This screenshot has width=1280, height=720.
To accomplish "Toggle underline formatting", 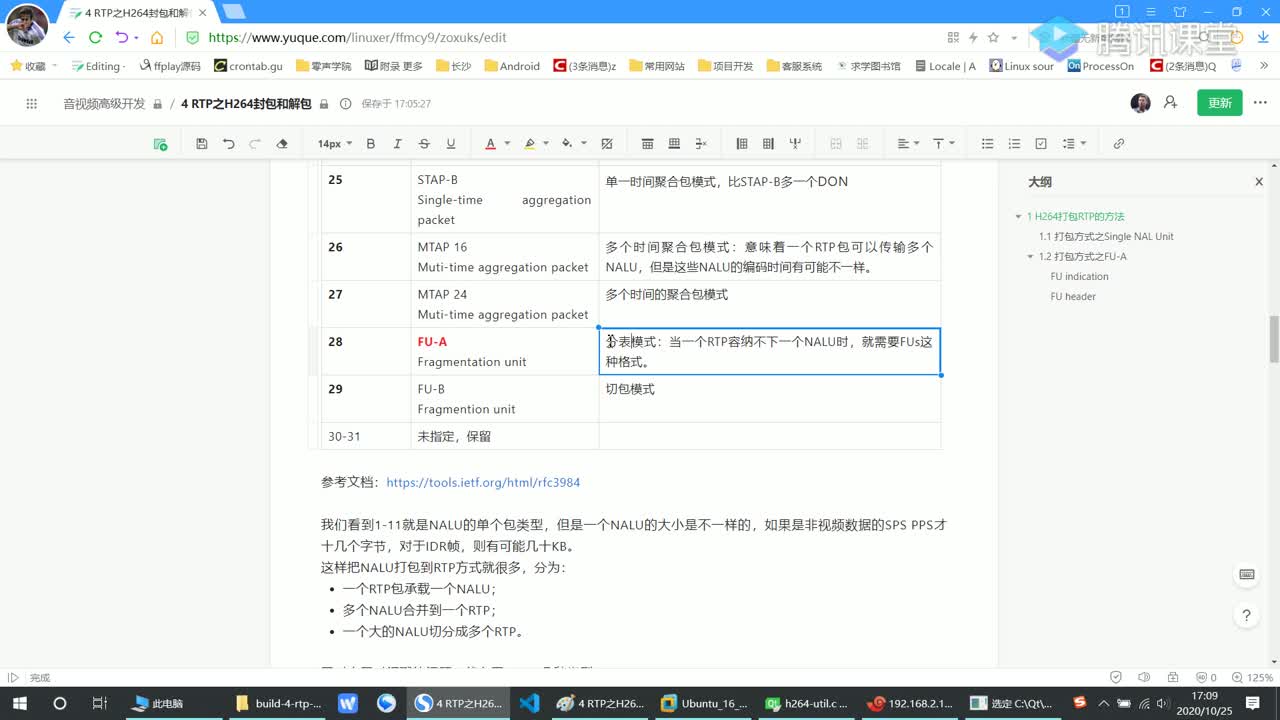I will (x=450, y=144).
